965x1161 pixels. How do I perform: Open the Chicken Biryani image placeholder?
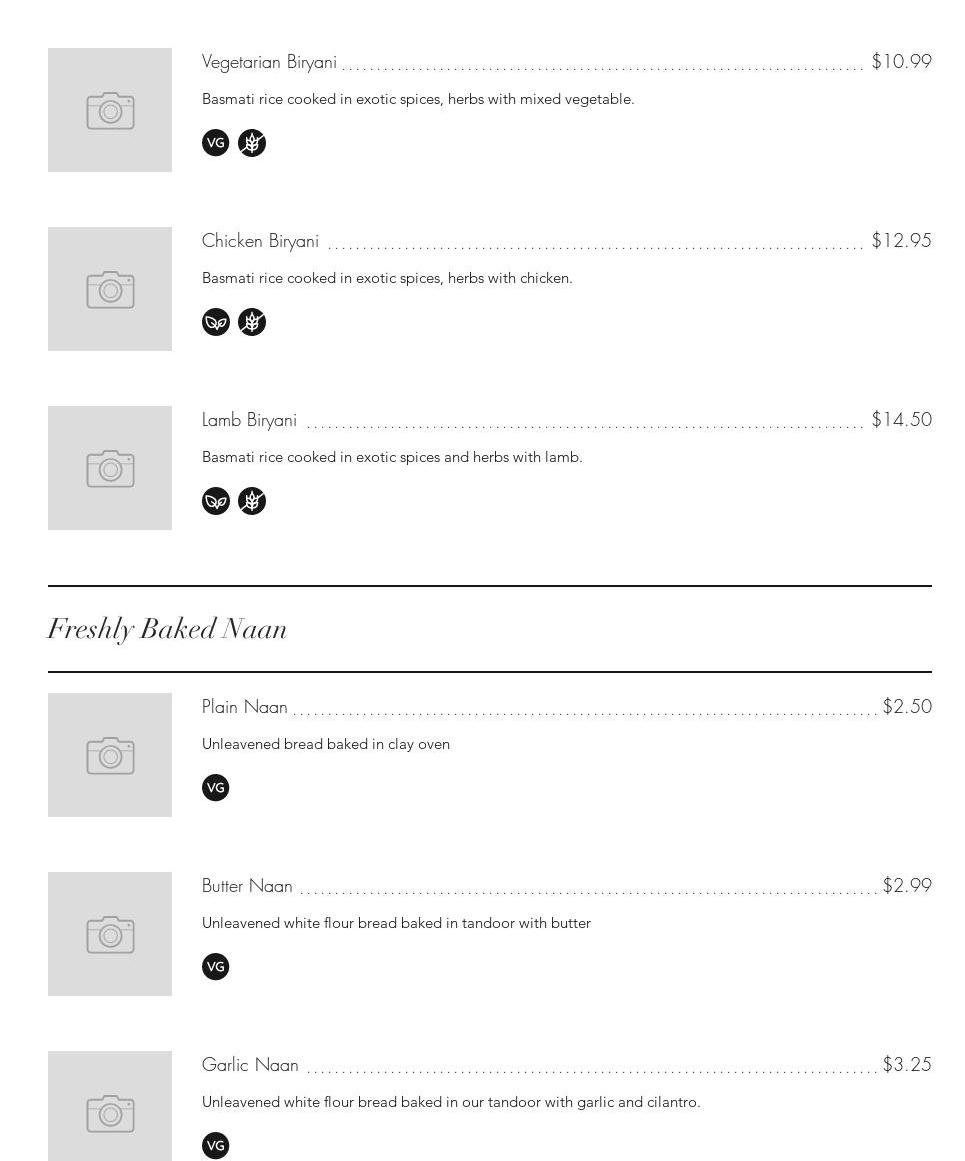(x=110, y=289)
